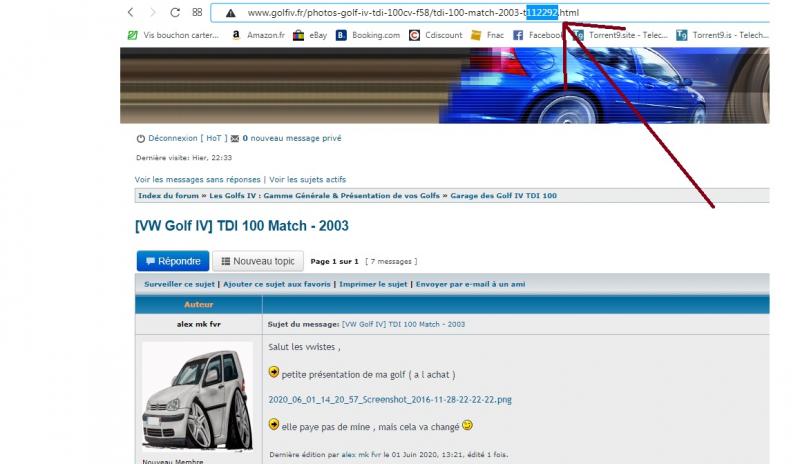The height and width of the screenshot is (464, 800).
Task: Open the Amazon.fr bookmark
Action: 266,35
